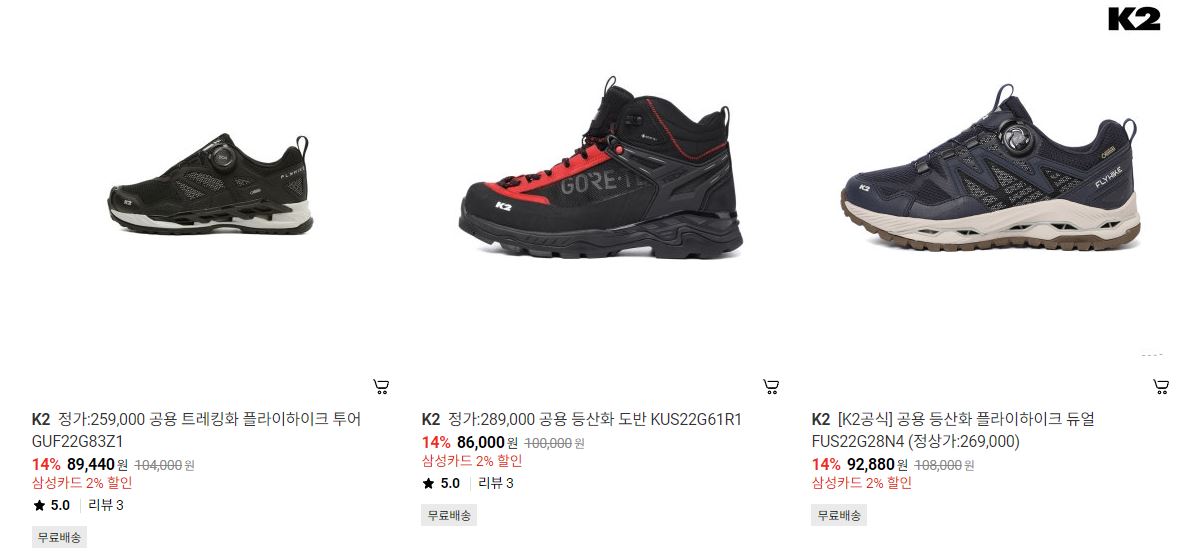Open product title FUS22G28N4 (정상가:269,000)
This screenshot has width=1188, height=554.
coord(953,430)
